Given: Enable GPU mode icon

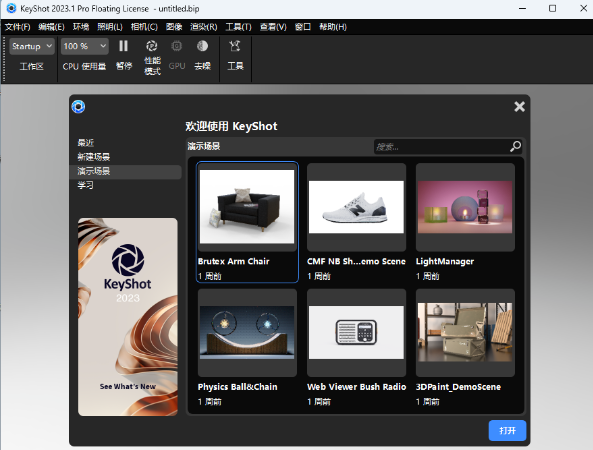Looking at the screenshot, I should point(176,46).
